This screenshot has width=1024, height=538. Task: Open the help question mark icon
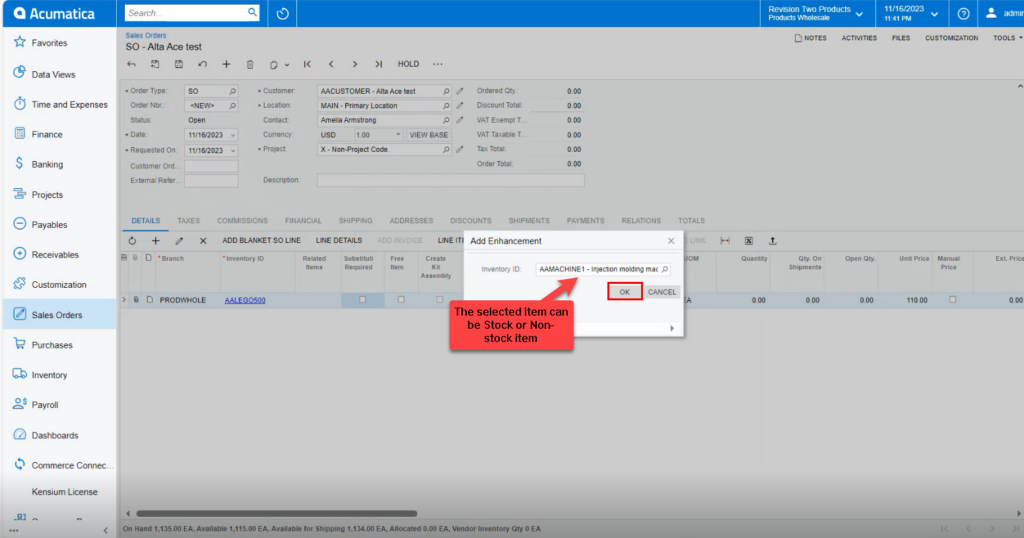[963, 14]
